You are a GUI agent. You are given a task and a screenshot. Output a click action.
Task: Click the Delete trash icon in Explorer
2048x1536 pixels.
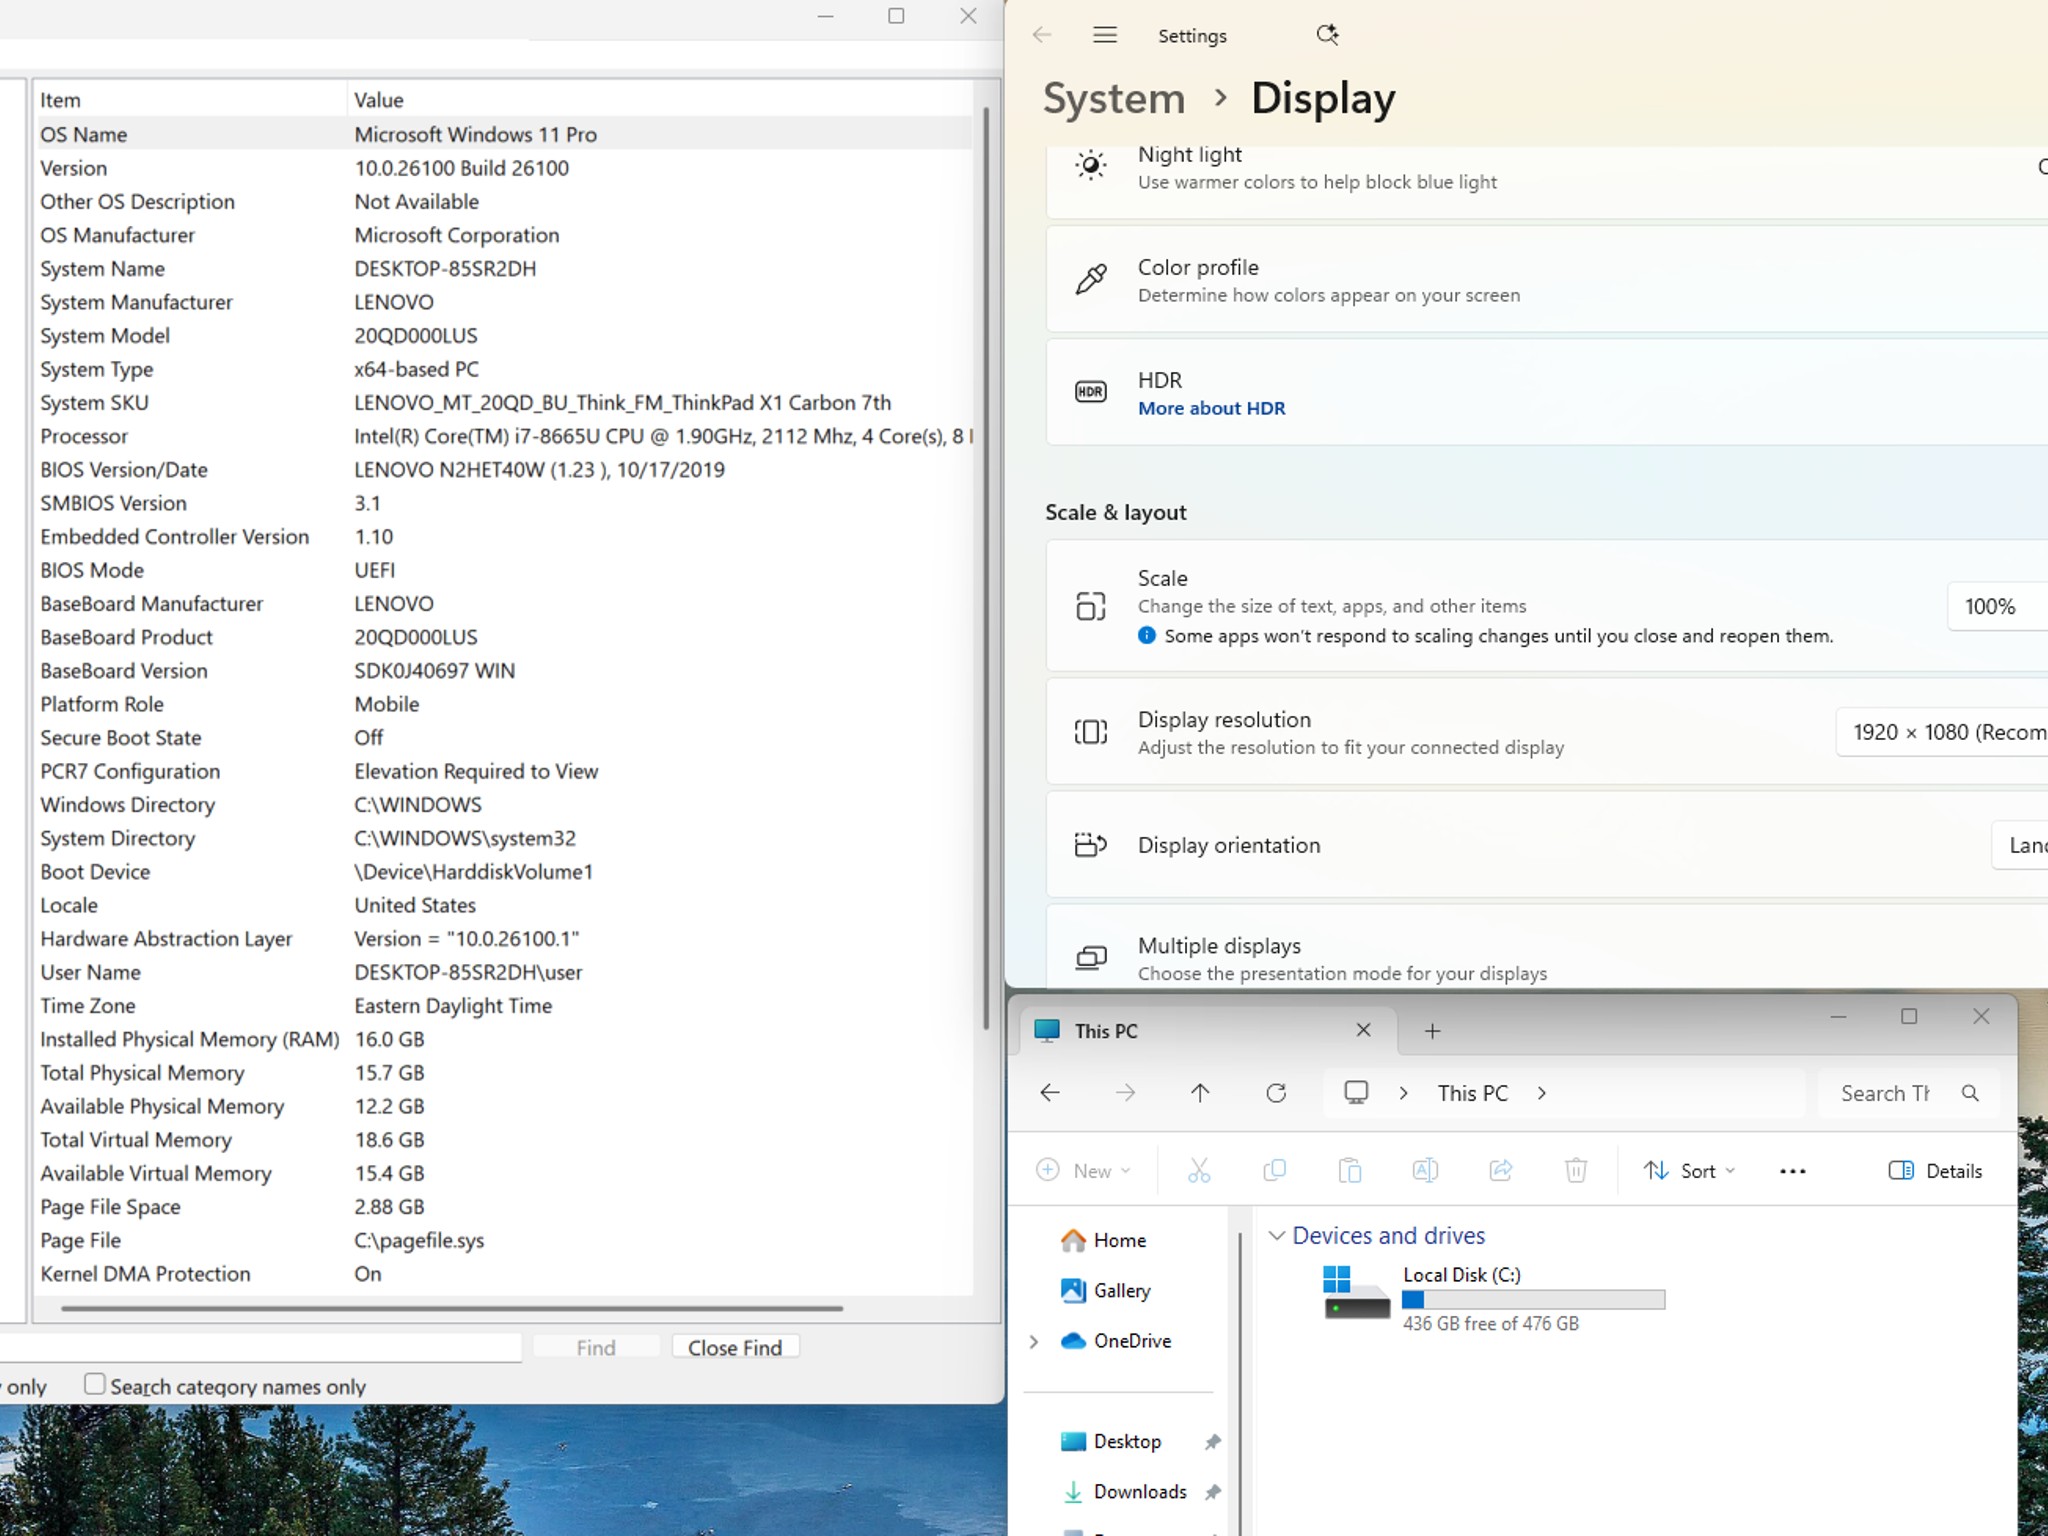[x=1576, y=1170]
